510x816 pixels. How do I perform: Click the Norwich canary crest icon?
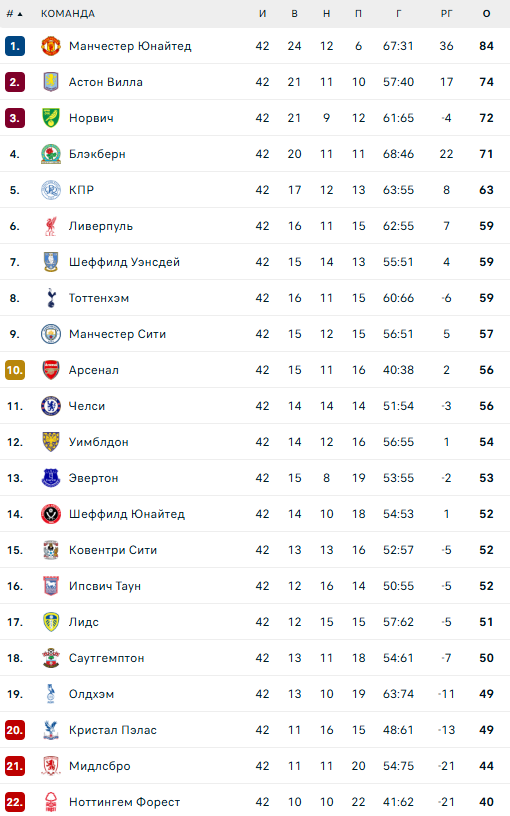[x=51, y=118]
